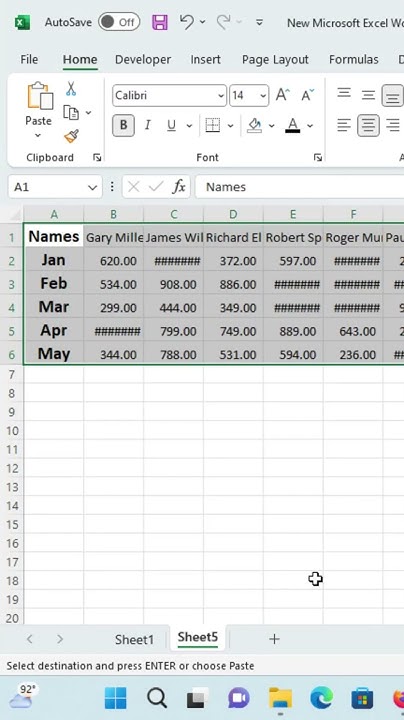Cancel formula entry with X icon

coord(134,187)
